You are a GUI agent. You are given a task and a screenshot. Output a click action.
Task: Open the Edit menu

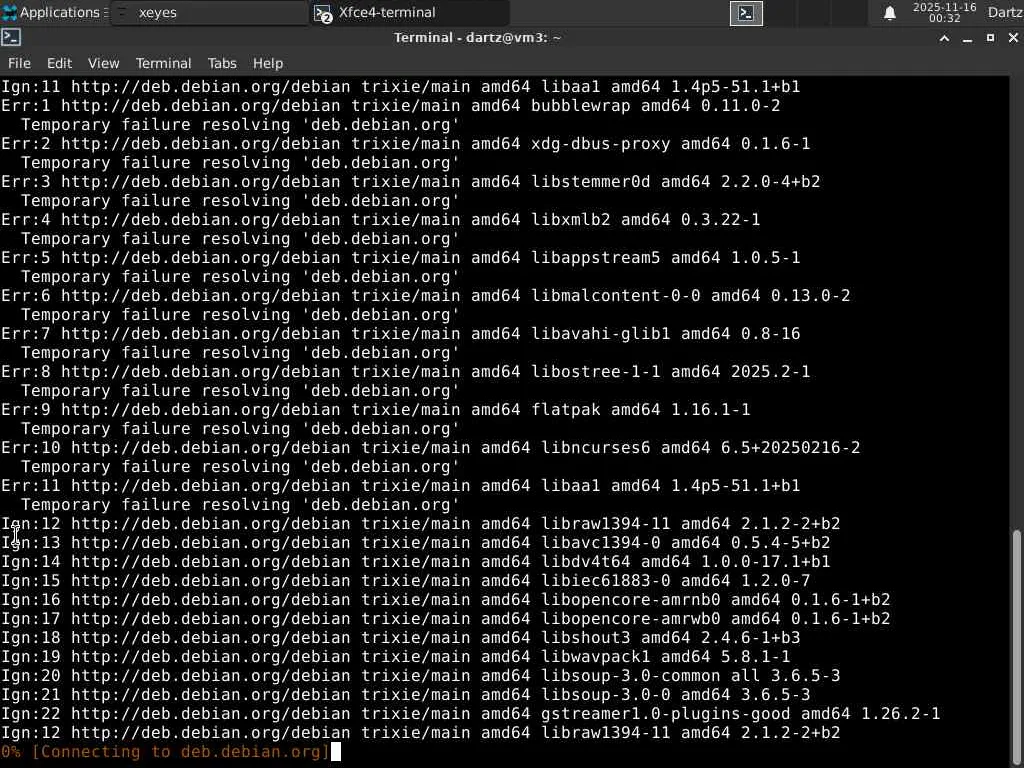point(59,63)
